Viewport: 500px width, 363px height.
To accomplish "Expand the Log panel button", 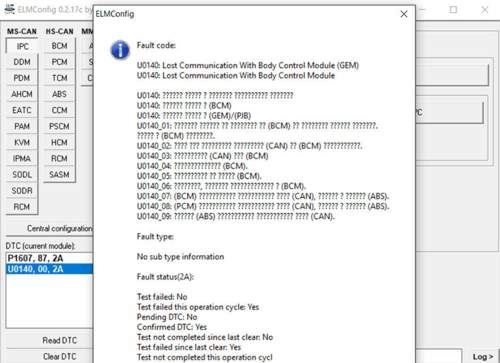I will coord(482,357).
